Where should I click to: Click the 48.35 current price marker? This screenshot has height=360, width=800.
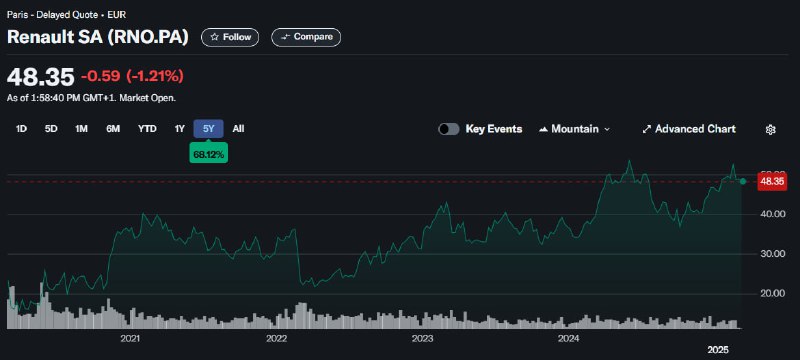pos(771,182)
